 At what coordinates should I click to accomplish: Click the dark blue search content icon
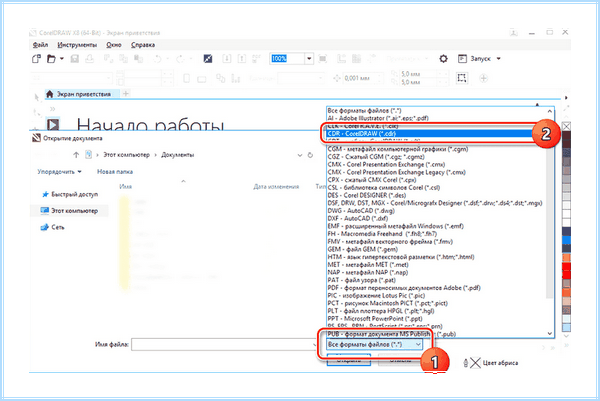(208, 59)
